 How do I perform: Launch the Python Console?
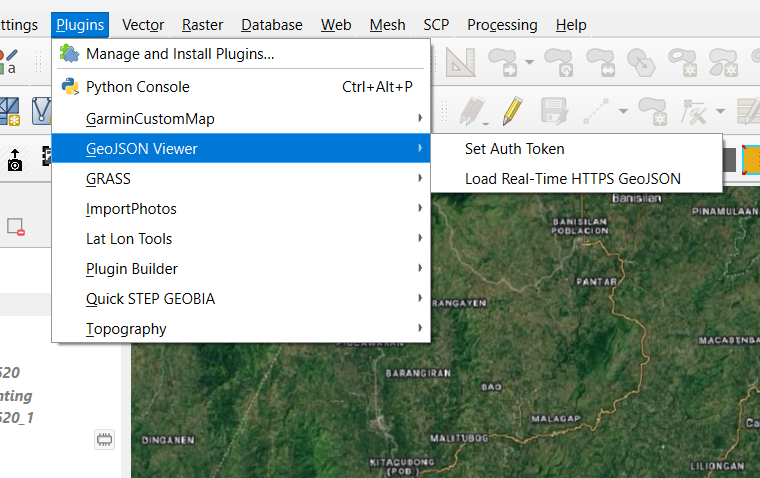[x=241, y=87]
